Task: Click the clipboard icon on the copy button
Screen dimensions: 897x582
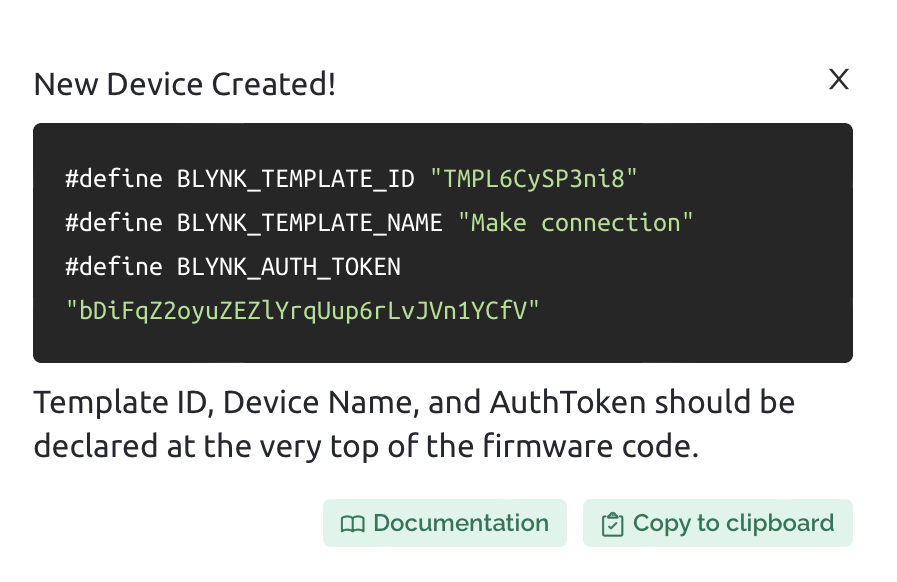Action: pos(611,524)
